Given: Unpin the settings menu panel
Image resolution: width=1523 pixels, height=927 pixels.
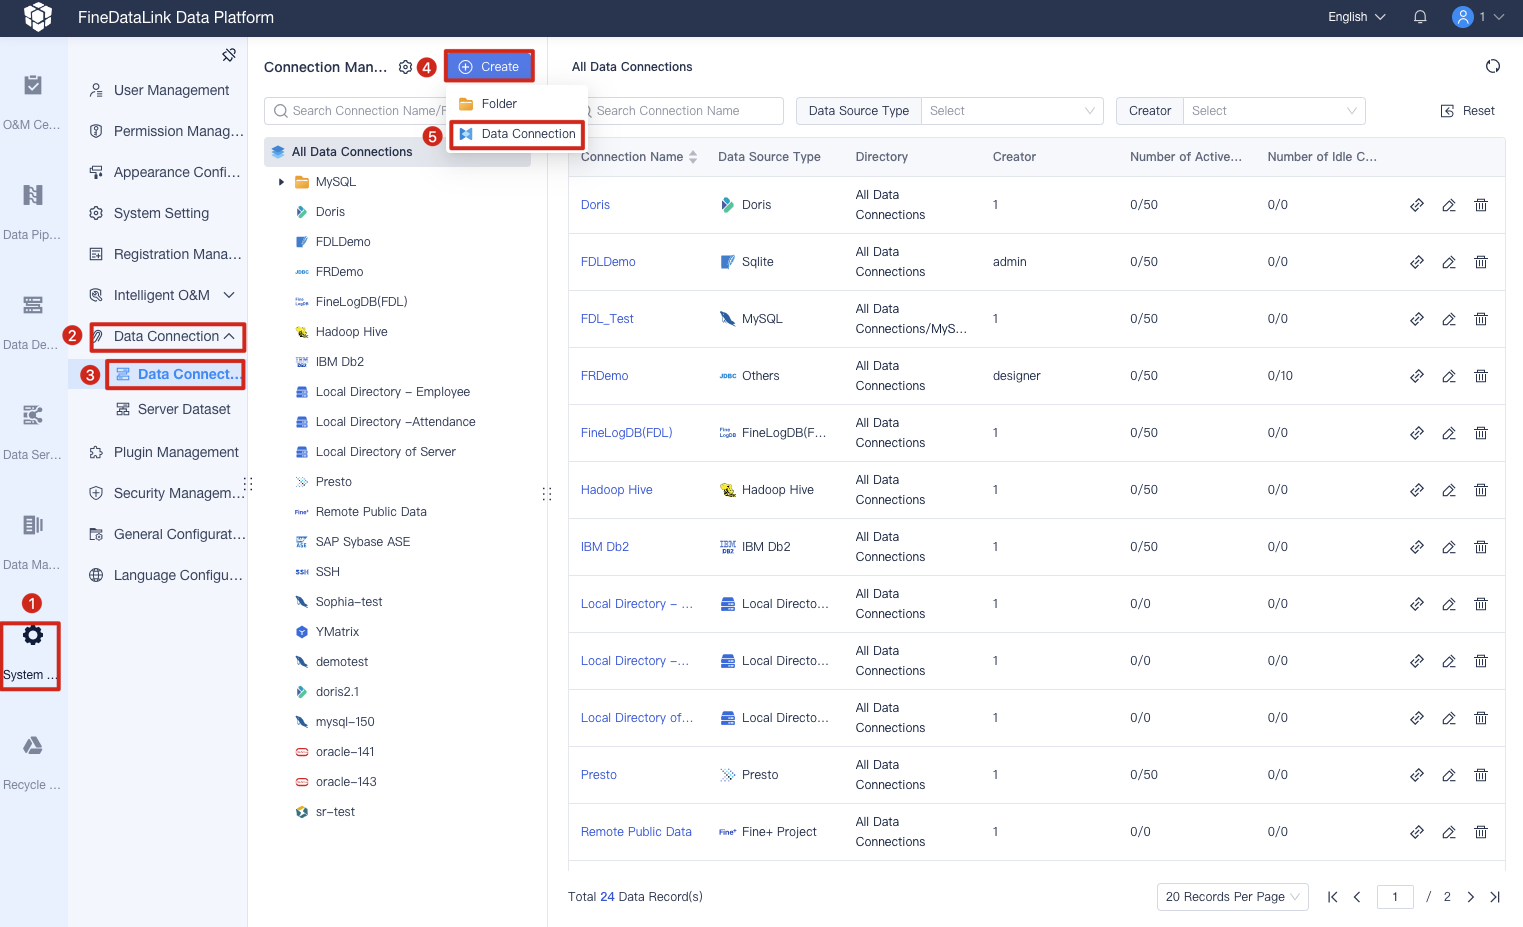Looking at the screenshot, I should (229, 54).
